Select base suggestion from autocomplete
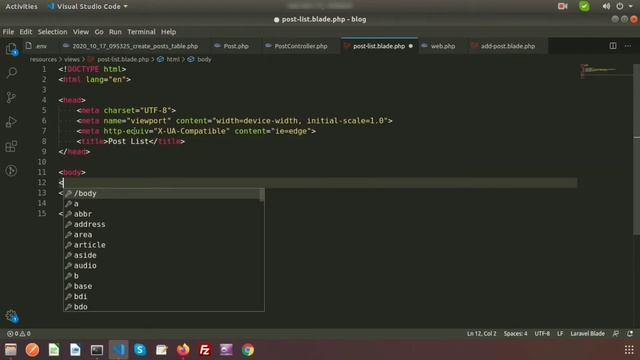The width and height of the screenshot is (640, 360). (164, 286)
